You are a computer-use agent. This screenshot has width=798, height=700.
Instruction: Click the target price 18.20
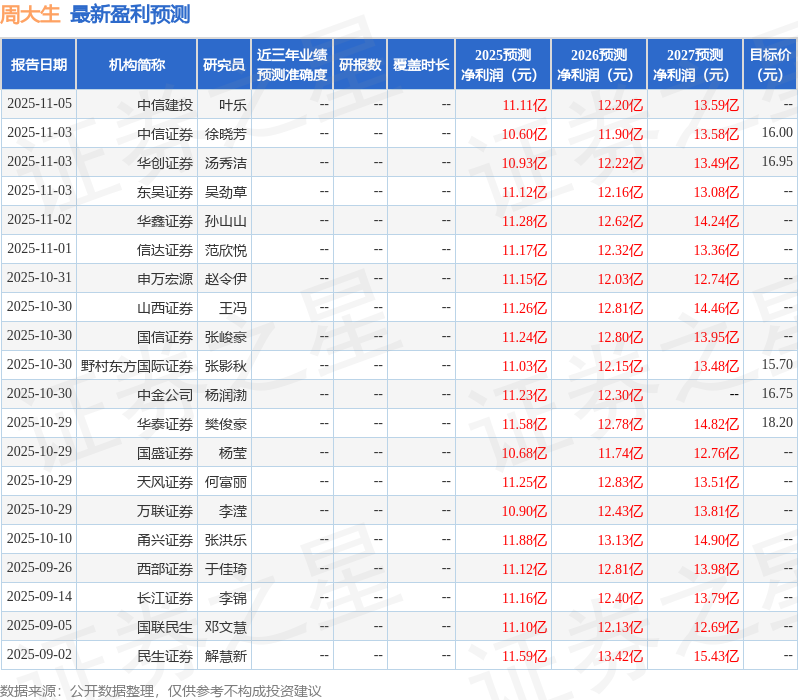coord(777,423)
